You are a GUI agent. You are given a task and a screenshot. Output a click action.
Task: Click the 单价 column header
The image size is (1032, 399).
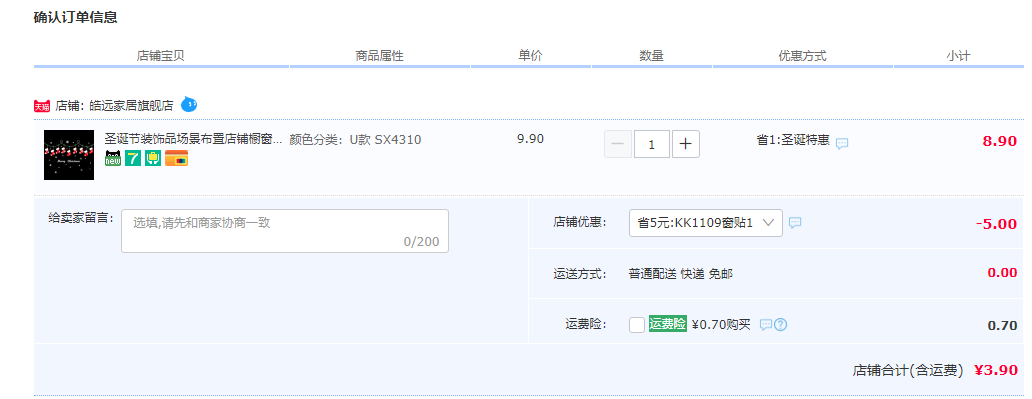530,56
